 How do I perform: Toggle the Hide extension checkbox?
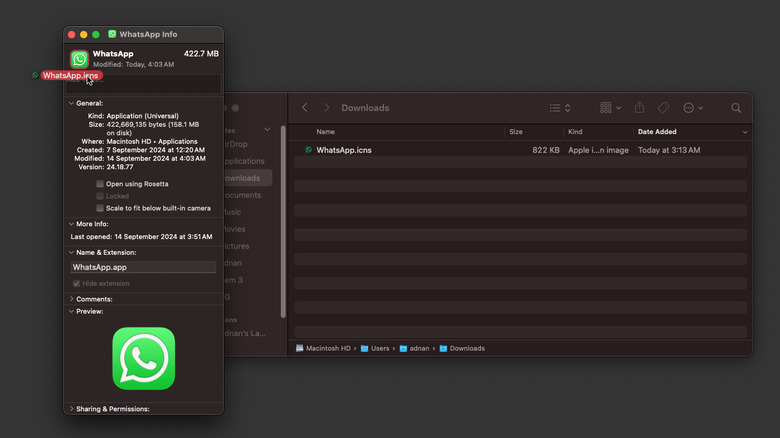77,283
